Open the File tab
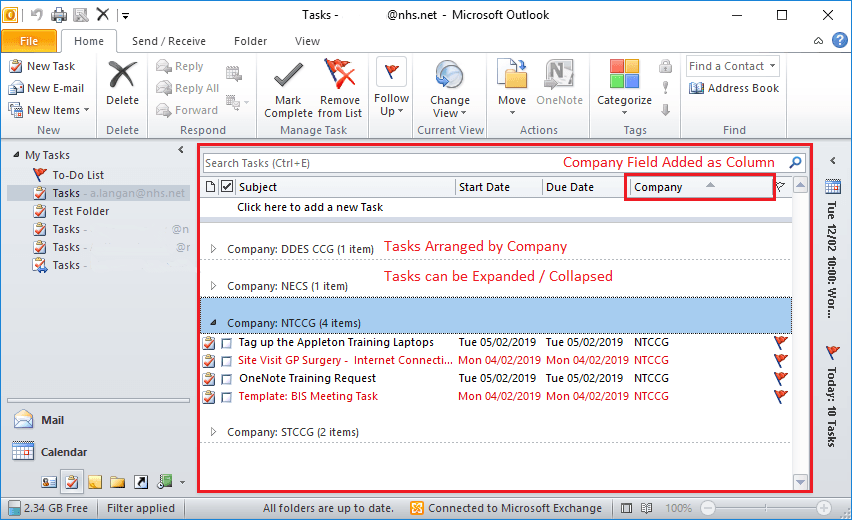The image size is (852, 520). pyautogui.click(x=29, y=41)
